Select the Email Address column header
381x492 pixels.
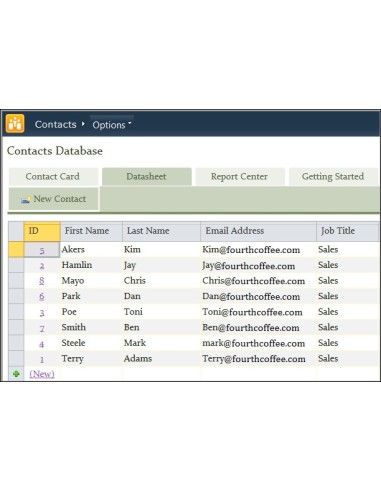(x=258, y=231)
